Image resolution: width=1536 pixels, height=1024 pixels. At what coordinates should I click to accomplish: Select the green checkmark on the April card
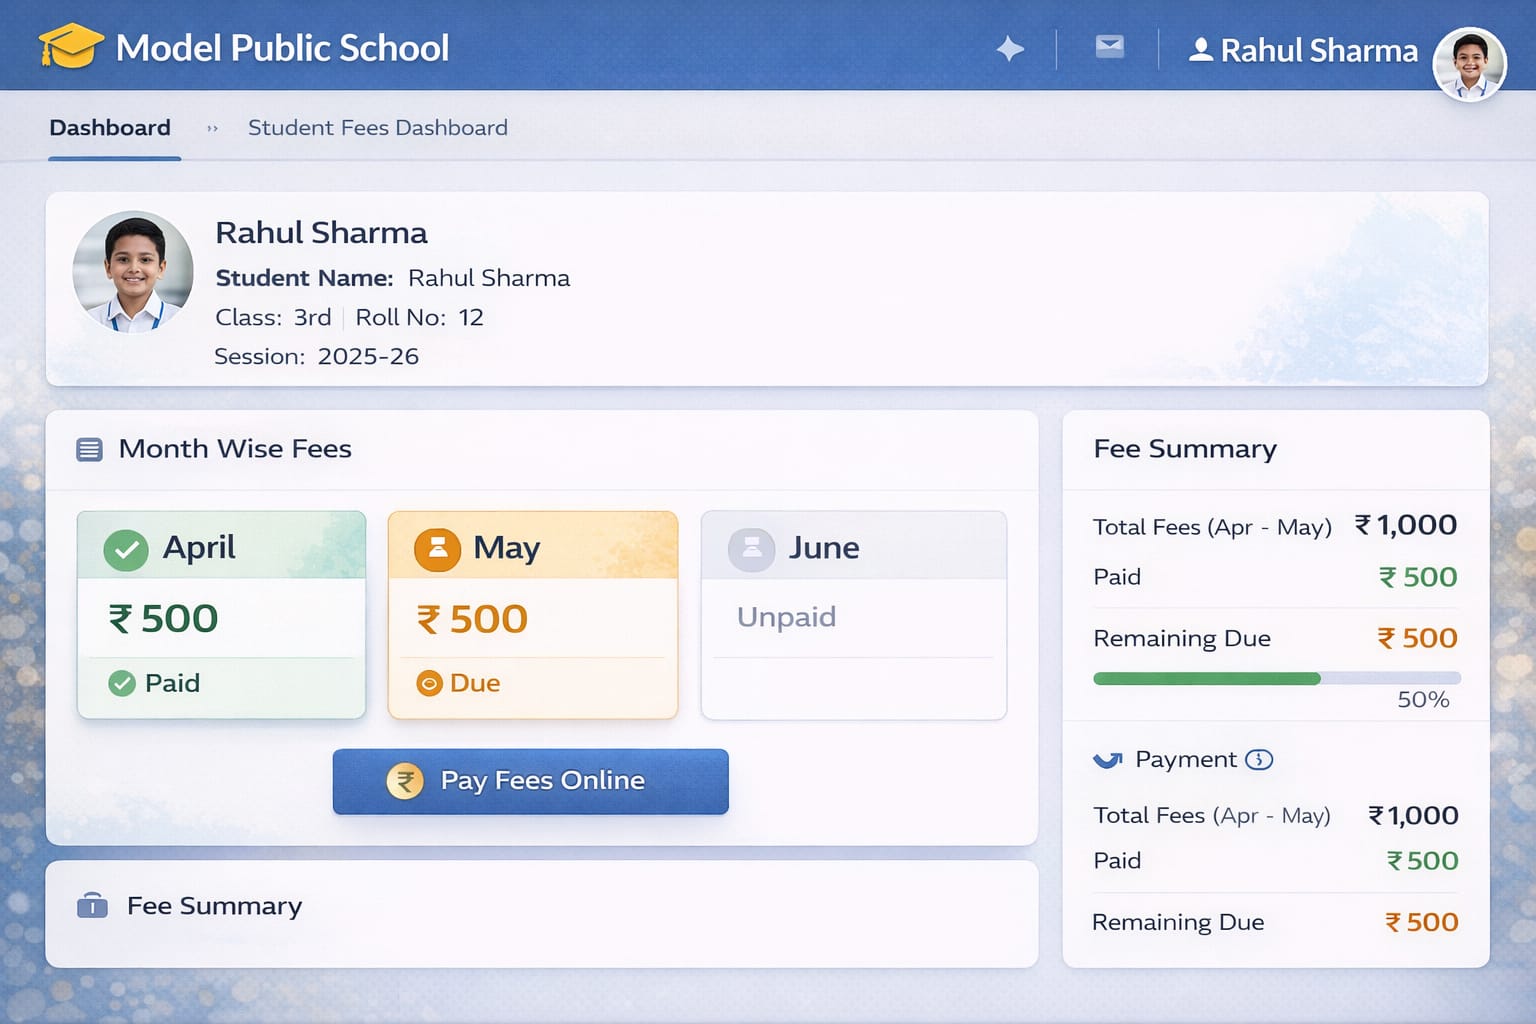click(126, 549)
